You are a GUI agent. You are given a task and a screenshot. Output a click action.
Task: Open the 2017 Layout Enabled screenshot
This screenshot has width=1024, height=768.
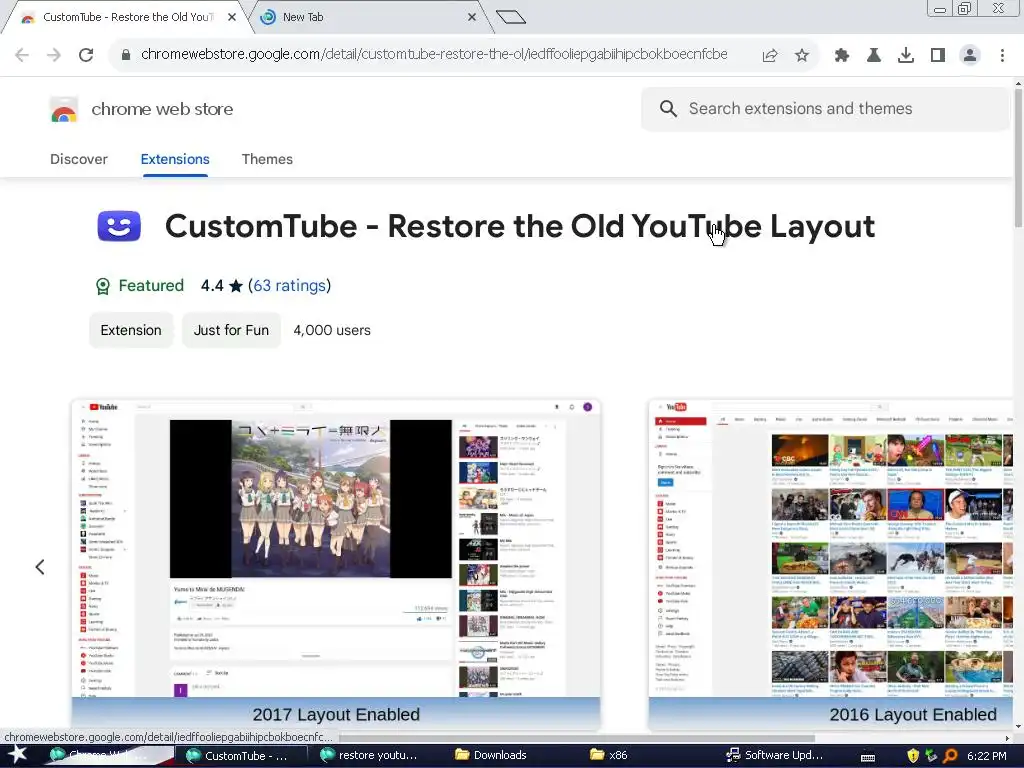[x=336, y=565]
